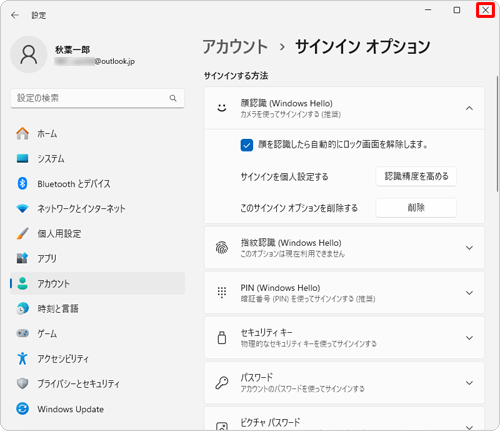Image resolution: width=500 pixels, height=431 pixels.
Task: Click the 設定の検索 search field
Action: pos(97,98)
